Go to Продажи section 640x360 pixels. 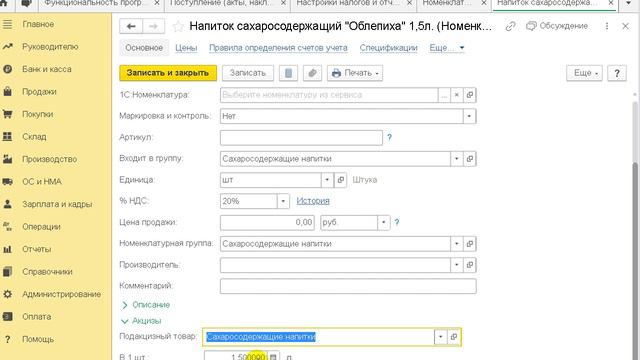coord(39,91)
